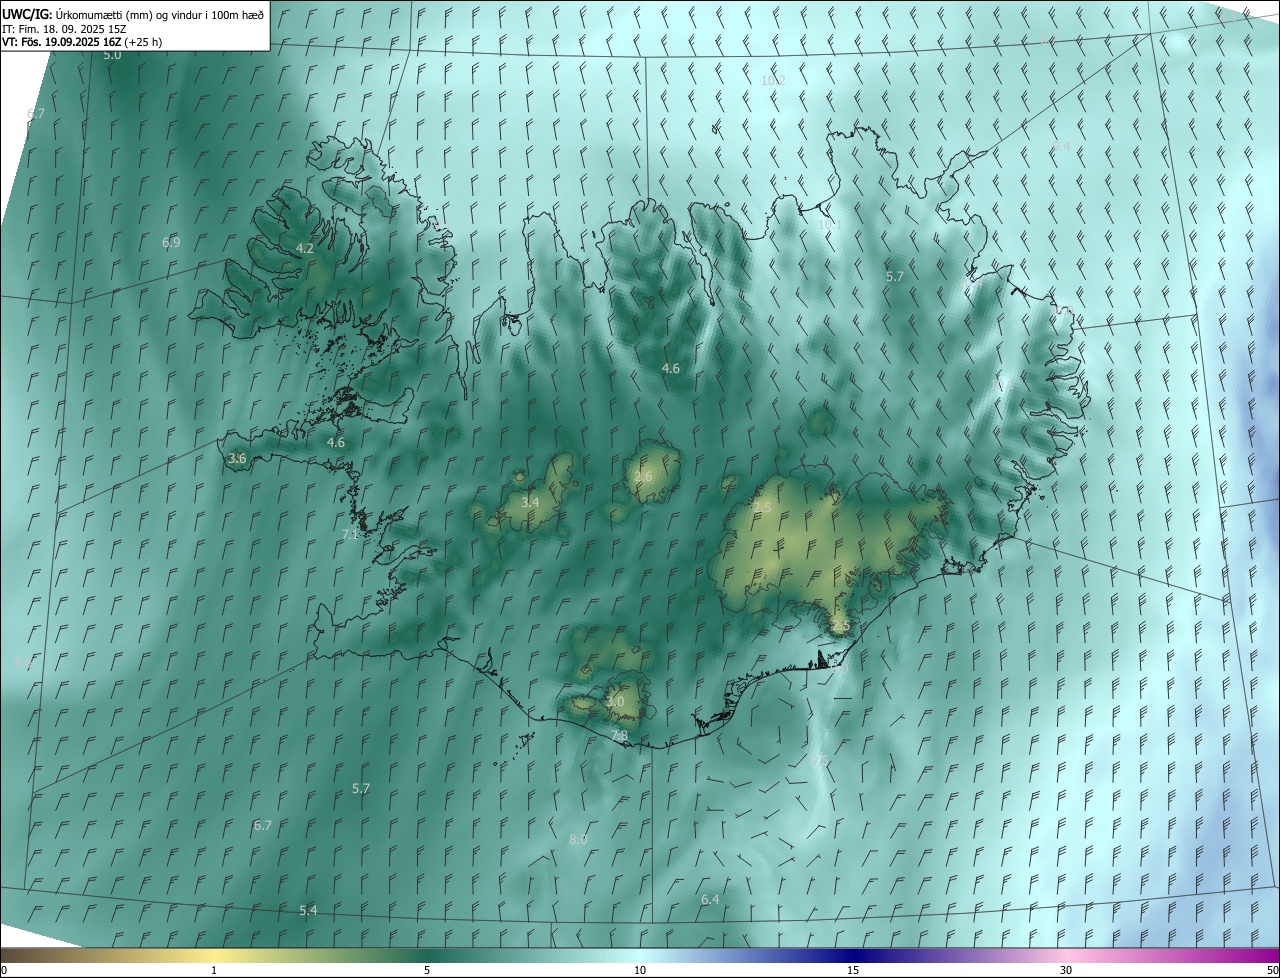Screen dimensions: 1280x978
Task: Click the '50' tick label on the colour scale
Action: pos(1272,971)
